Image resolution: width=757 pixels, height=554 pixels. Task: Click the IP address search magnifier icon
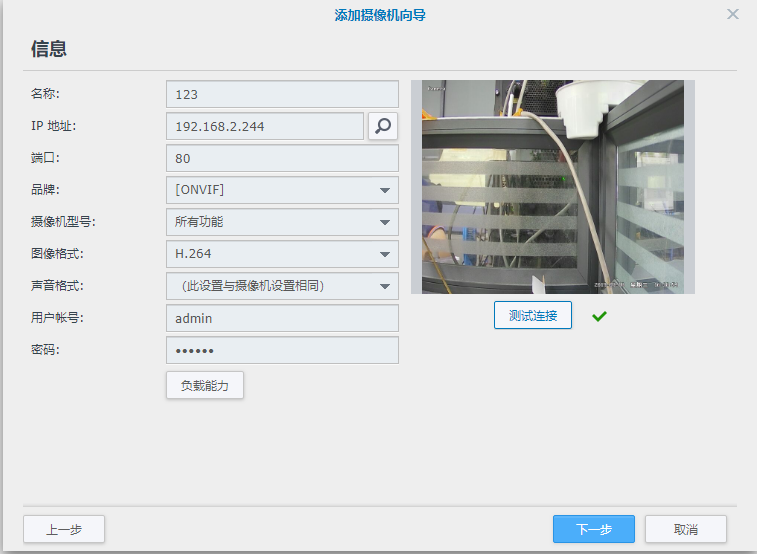coord(383,126)
